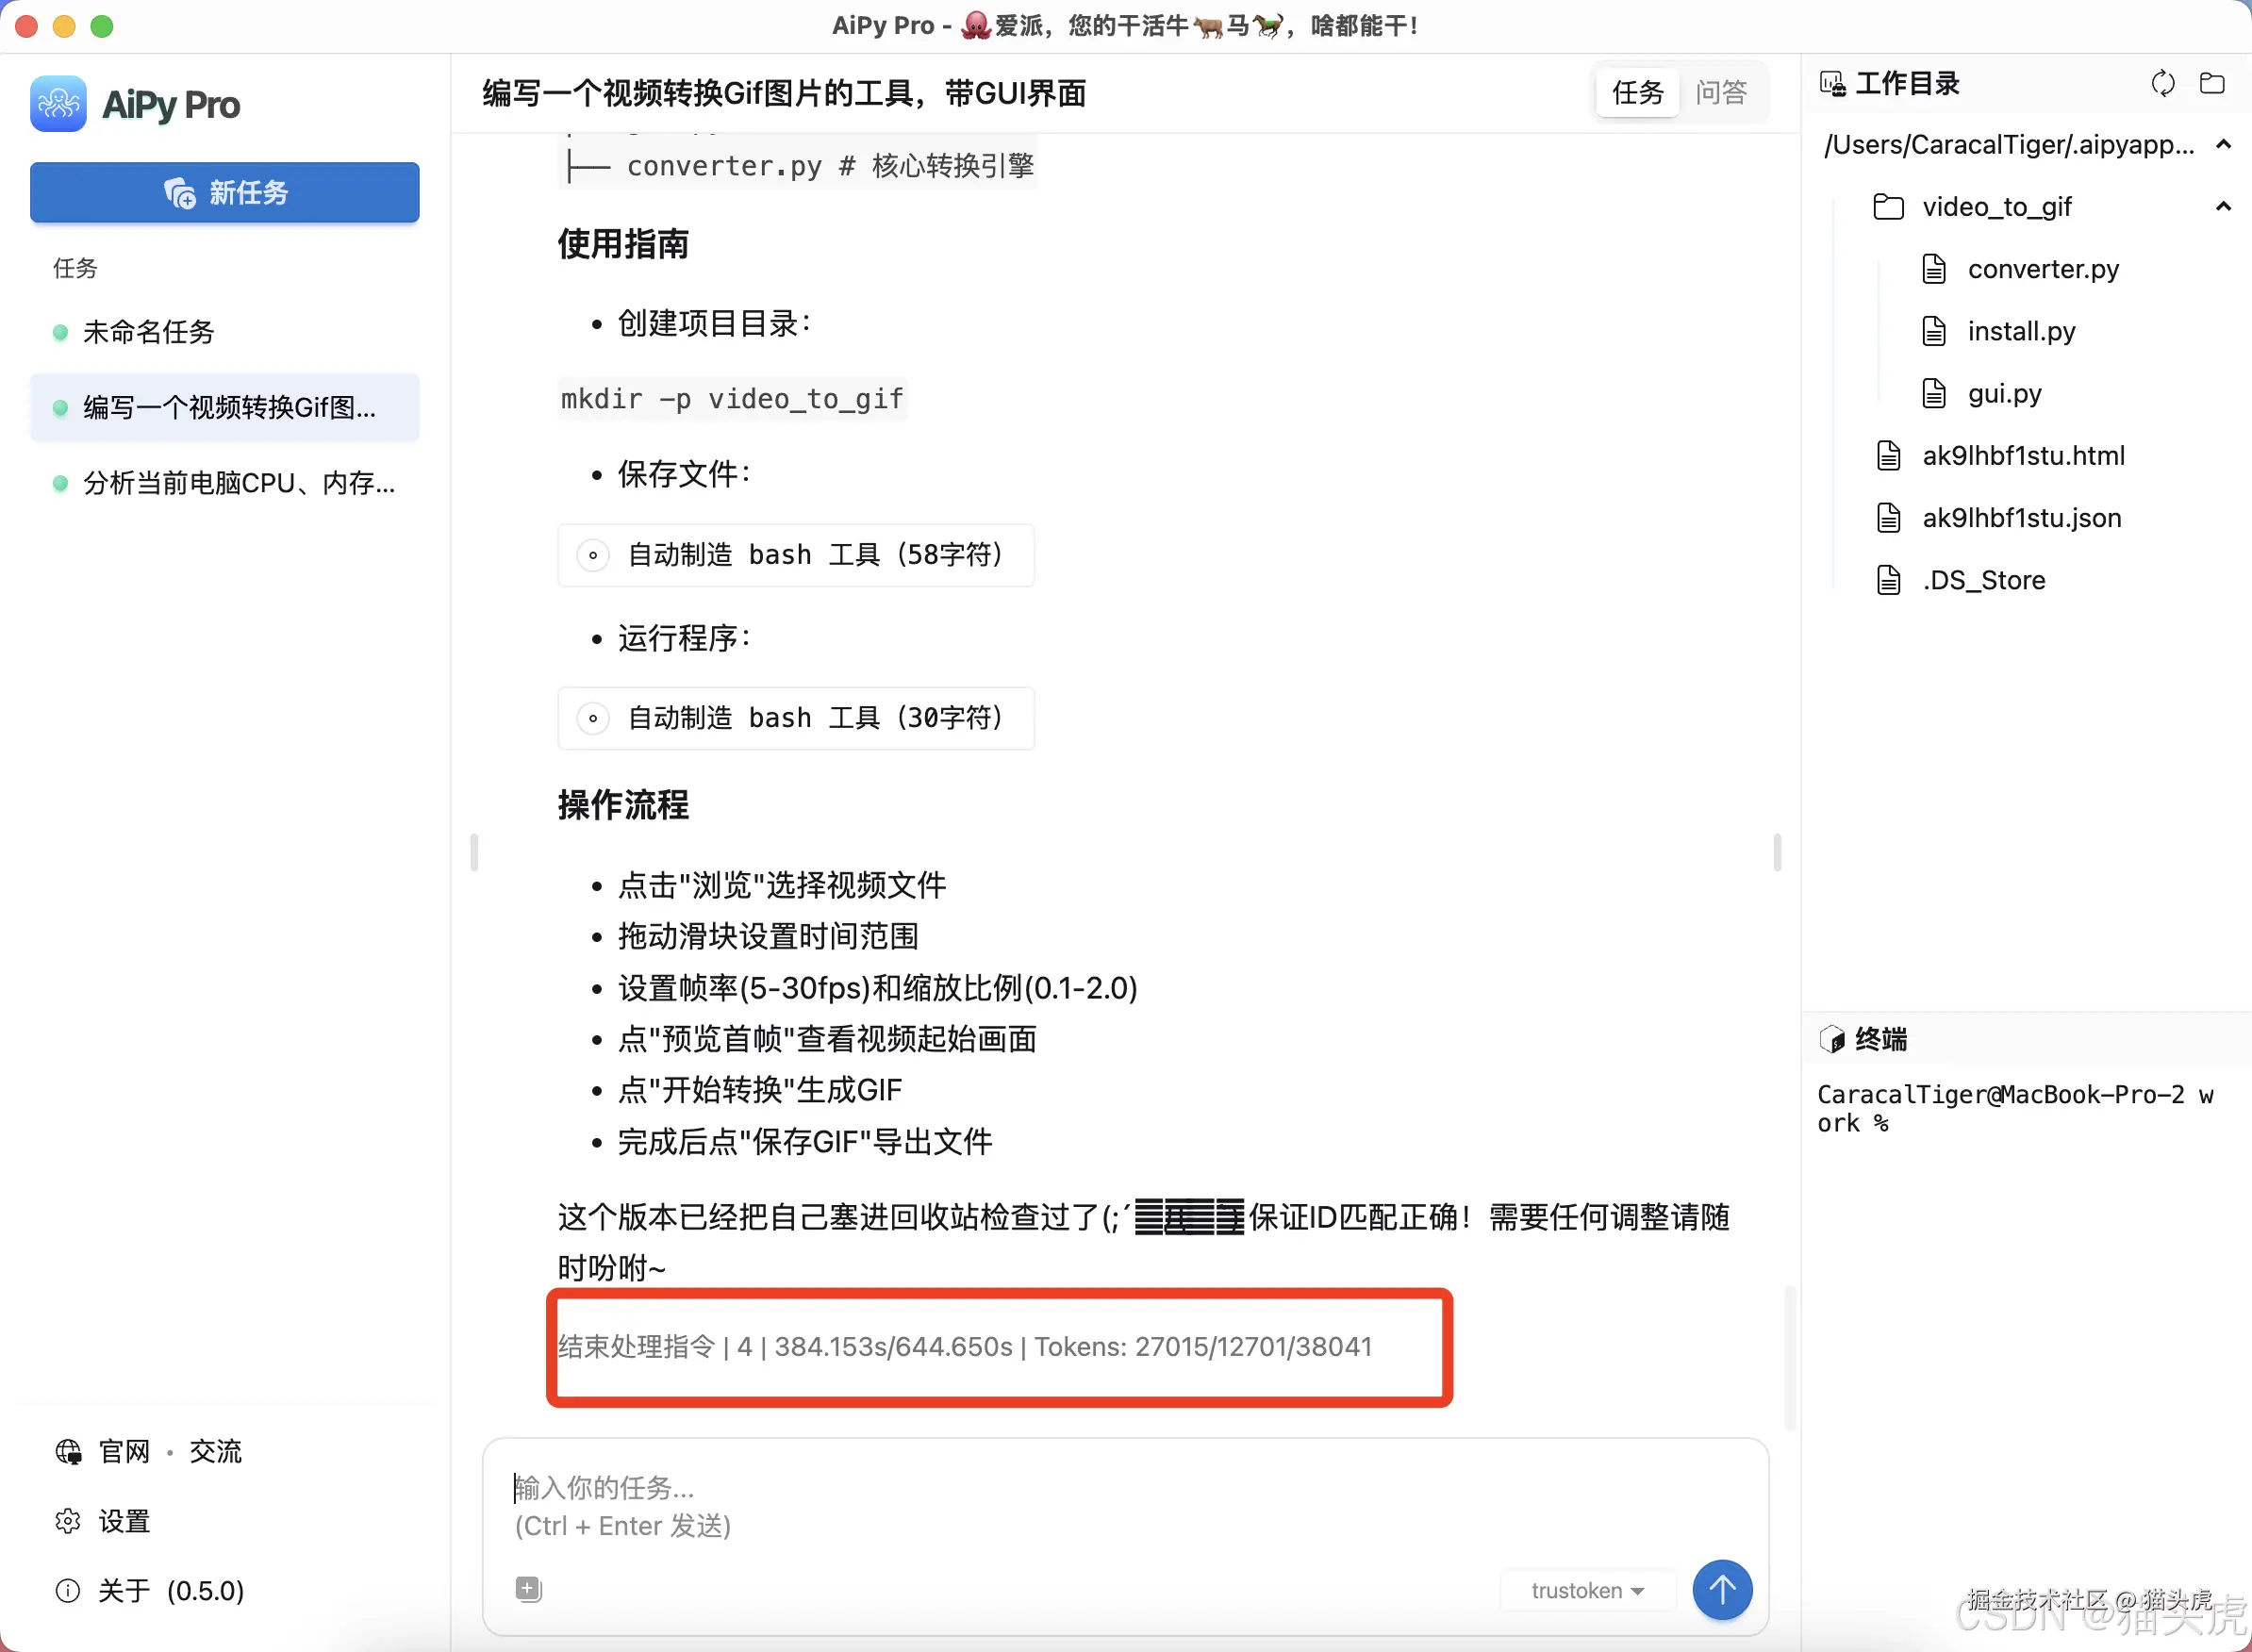Open the working directory folder icon
Screen dimensions: 2252x1652
[2213, 83]
